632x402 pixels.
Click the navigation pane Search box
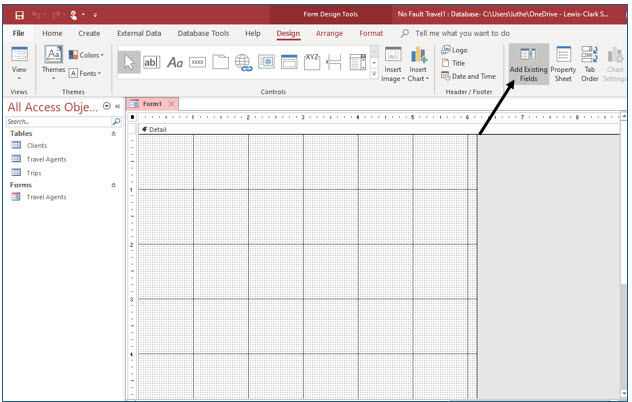58,121
